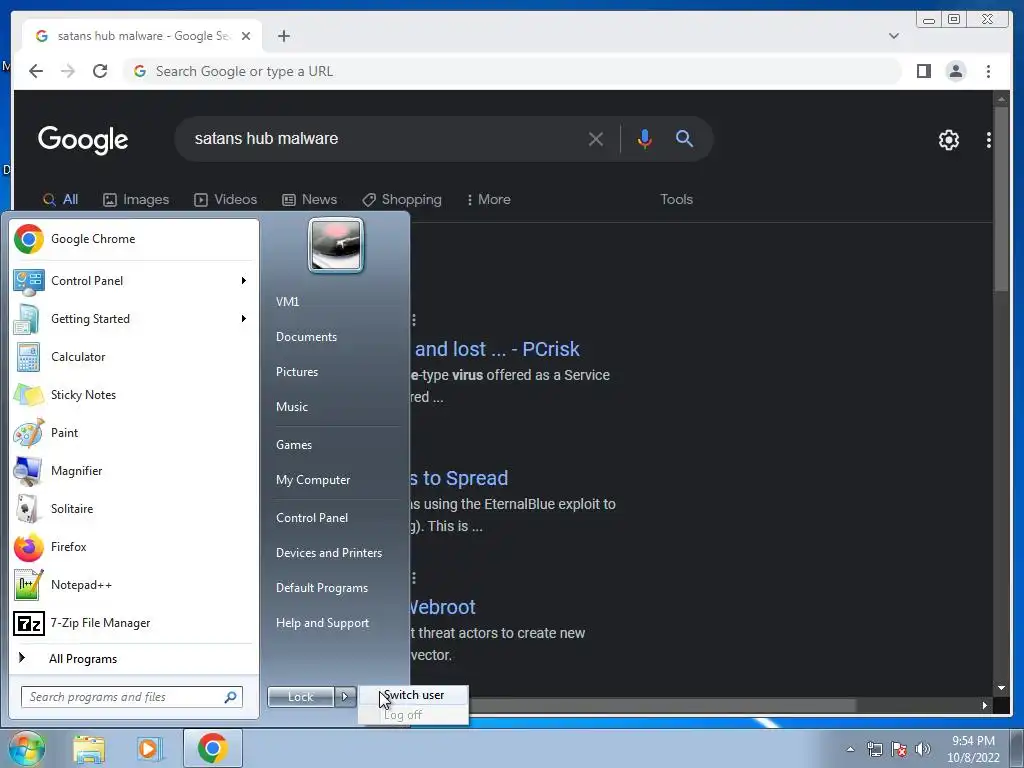Open Documents from Start menu
Image resolution: width=1024 pixels, height=768 pixels.
306,337
